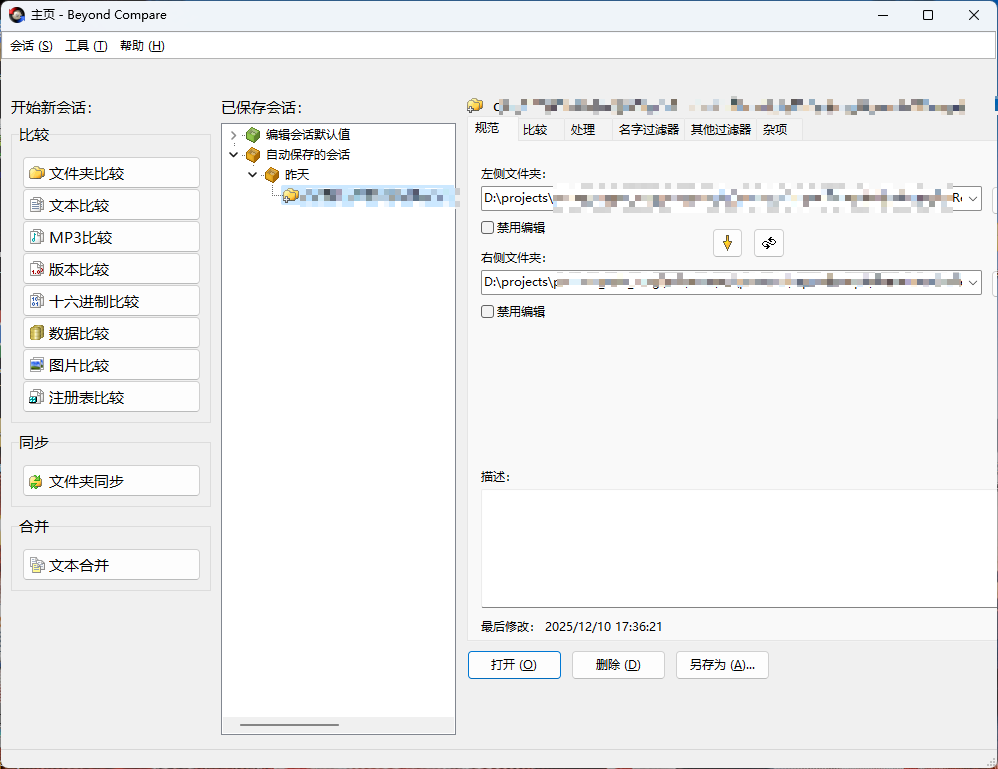Click inside the 描述 text area
Screen dimensions: 998x769
(x=739, y=548)
